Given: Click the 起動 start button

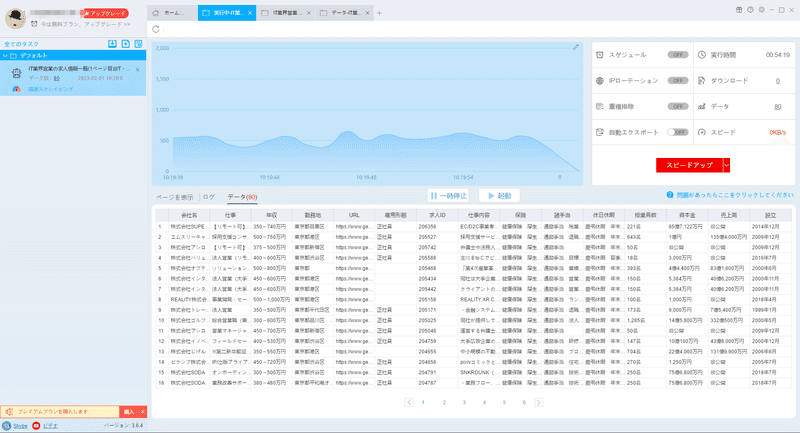Looking at the screenshot, I should (x=499, y=195).
